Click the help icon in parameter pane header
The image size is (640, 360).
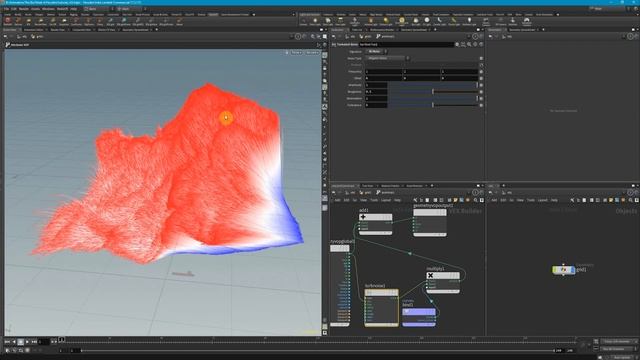(x=481, y=44)
